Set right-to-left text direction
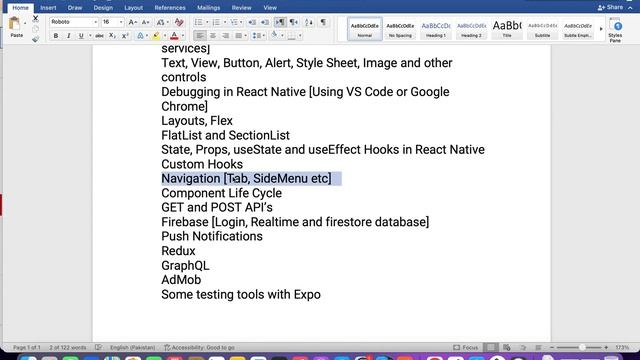The width and height of the screenshot is (640, 360). (x=293, y=22)
